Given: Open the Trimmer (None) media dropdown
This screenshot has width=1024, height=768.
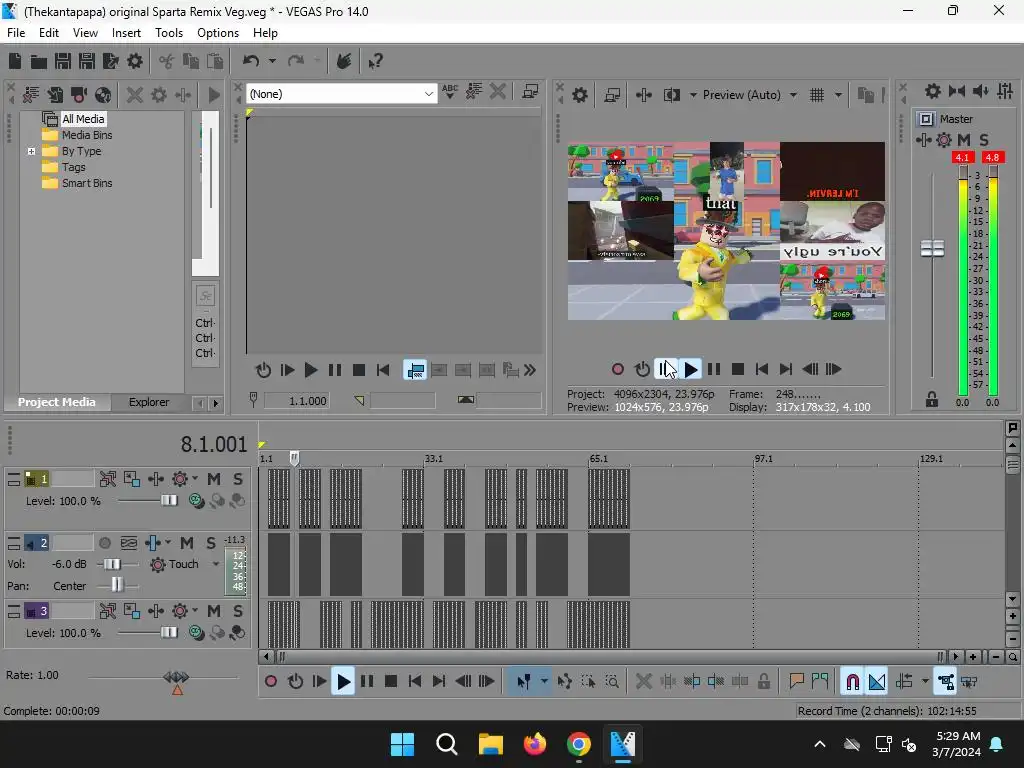Looking at the screenshot, I should tap(428, 94).
